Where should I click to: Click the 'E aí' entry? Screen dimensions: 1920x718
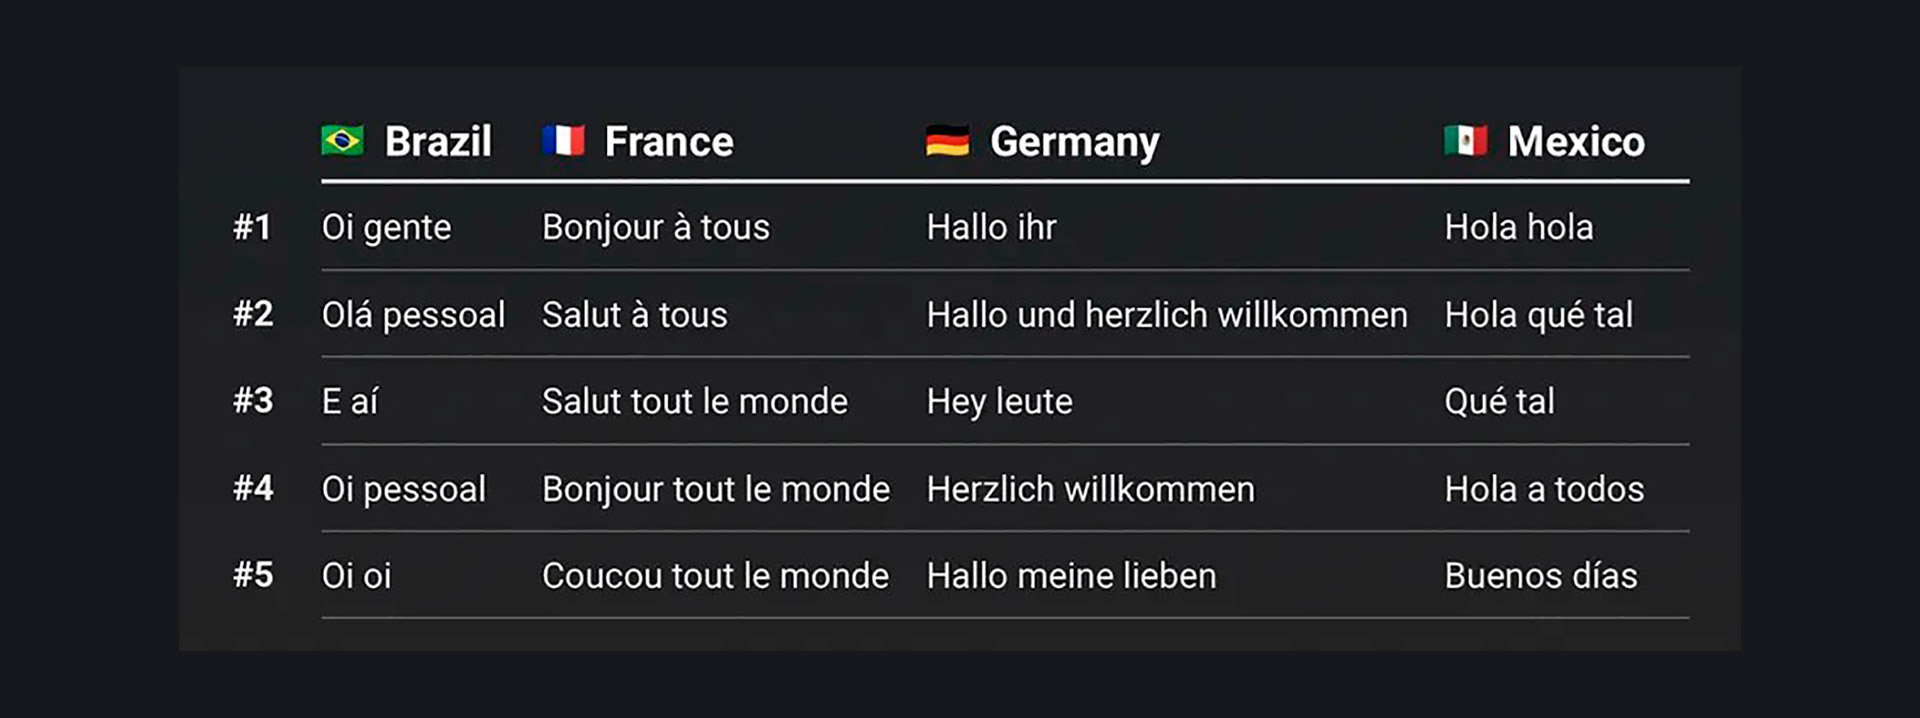pyautogui.click(x=349, y=402)
